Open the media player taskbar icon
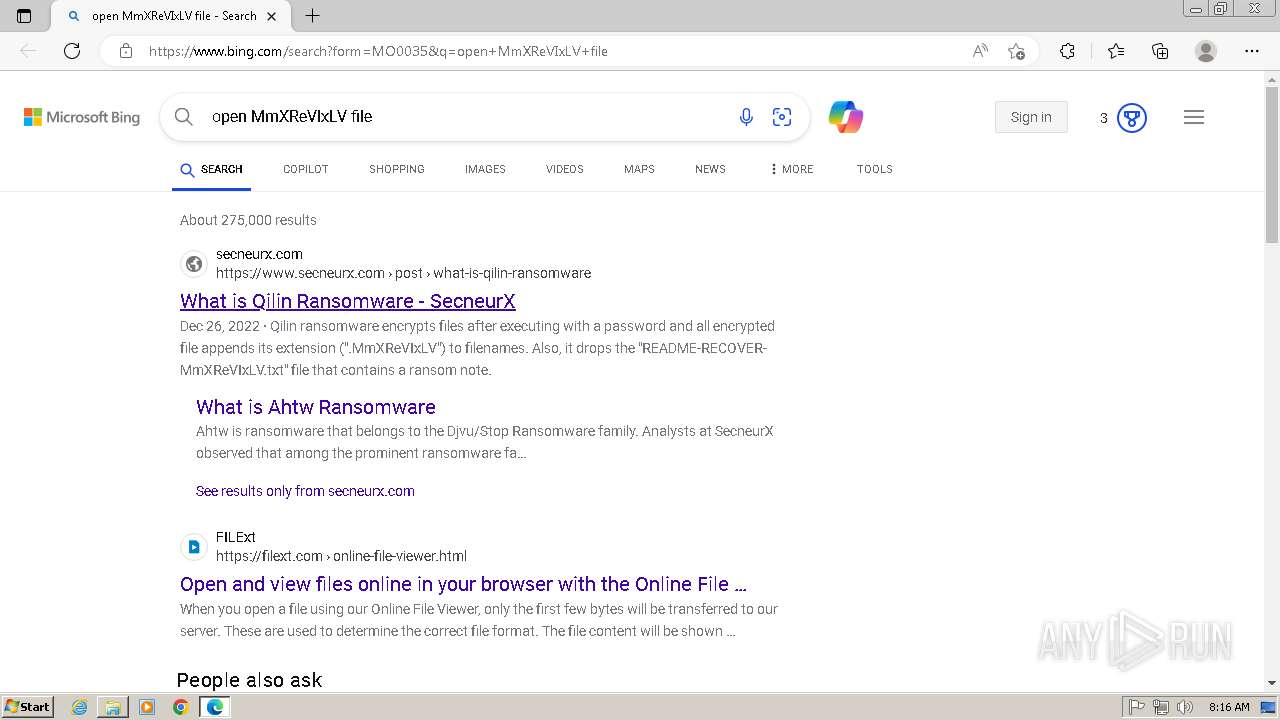 147,707
